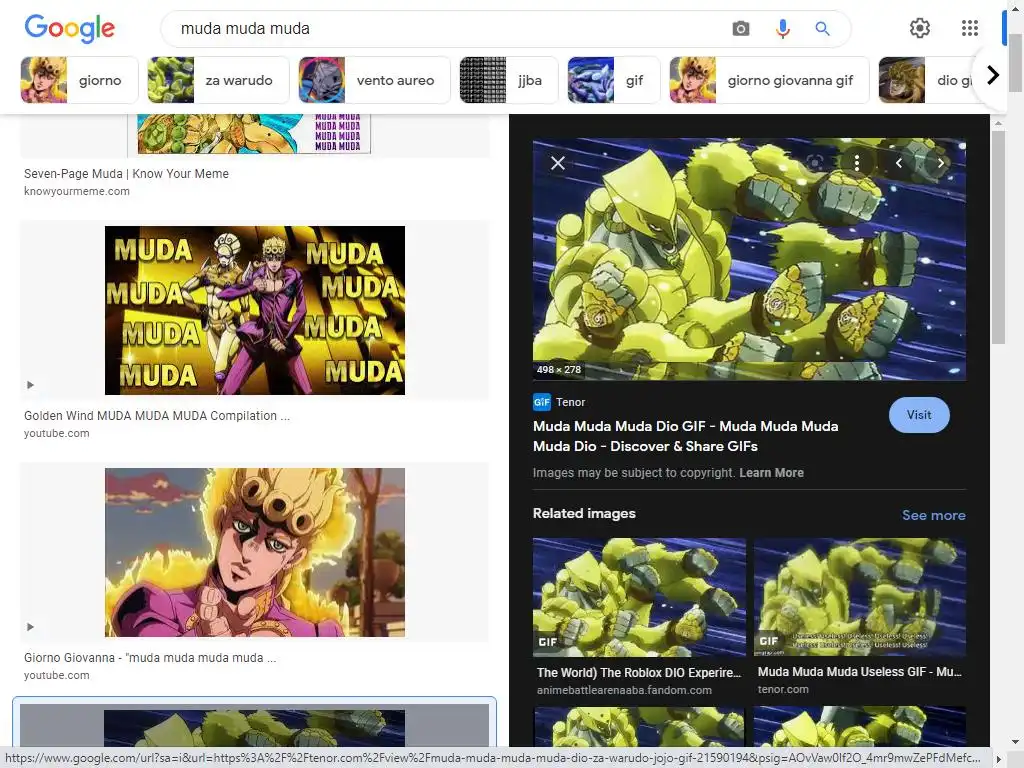
Task: Click the Seven-Page Muda manga thumbnail
Action: [x=254, y=134]
